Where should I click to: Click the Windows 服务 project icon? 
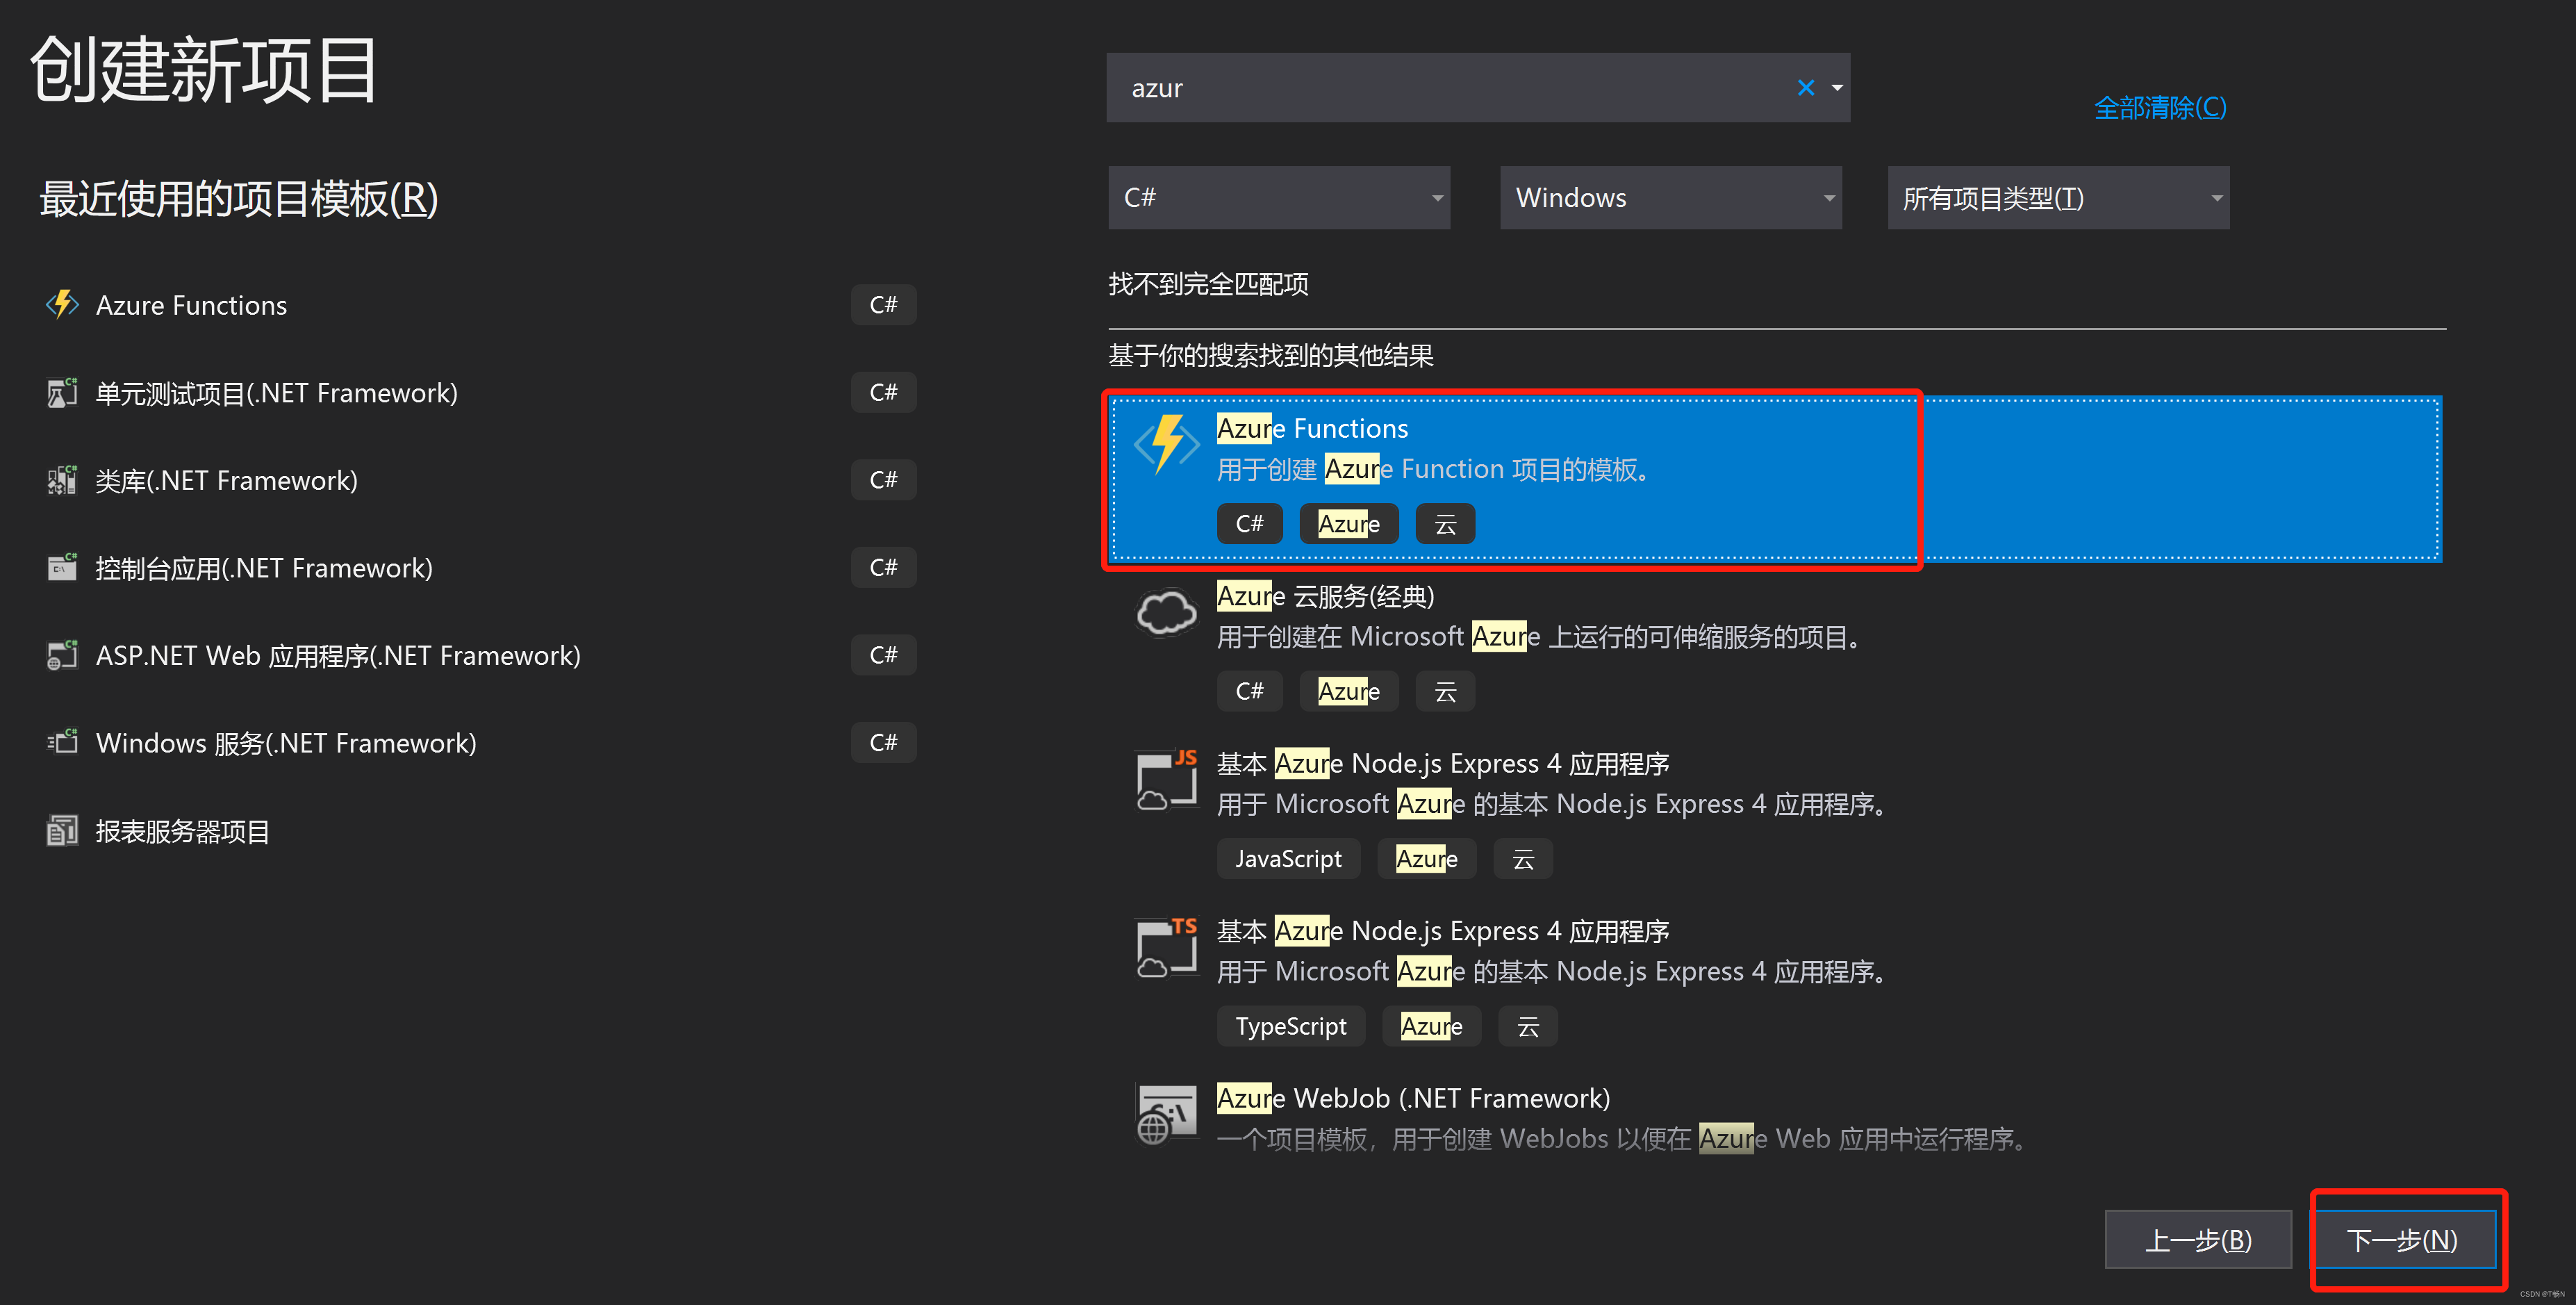click(x=62, y=742)
